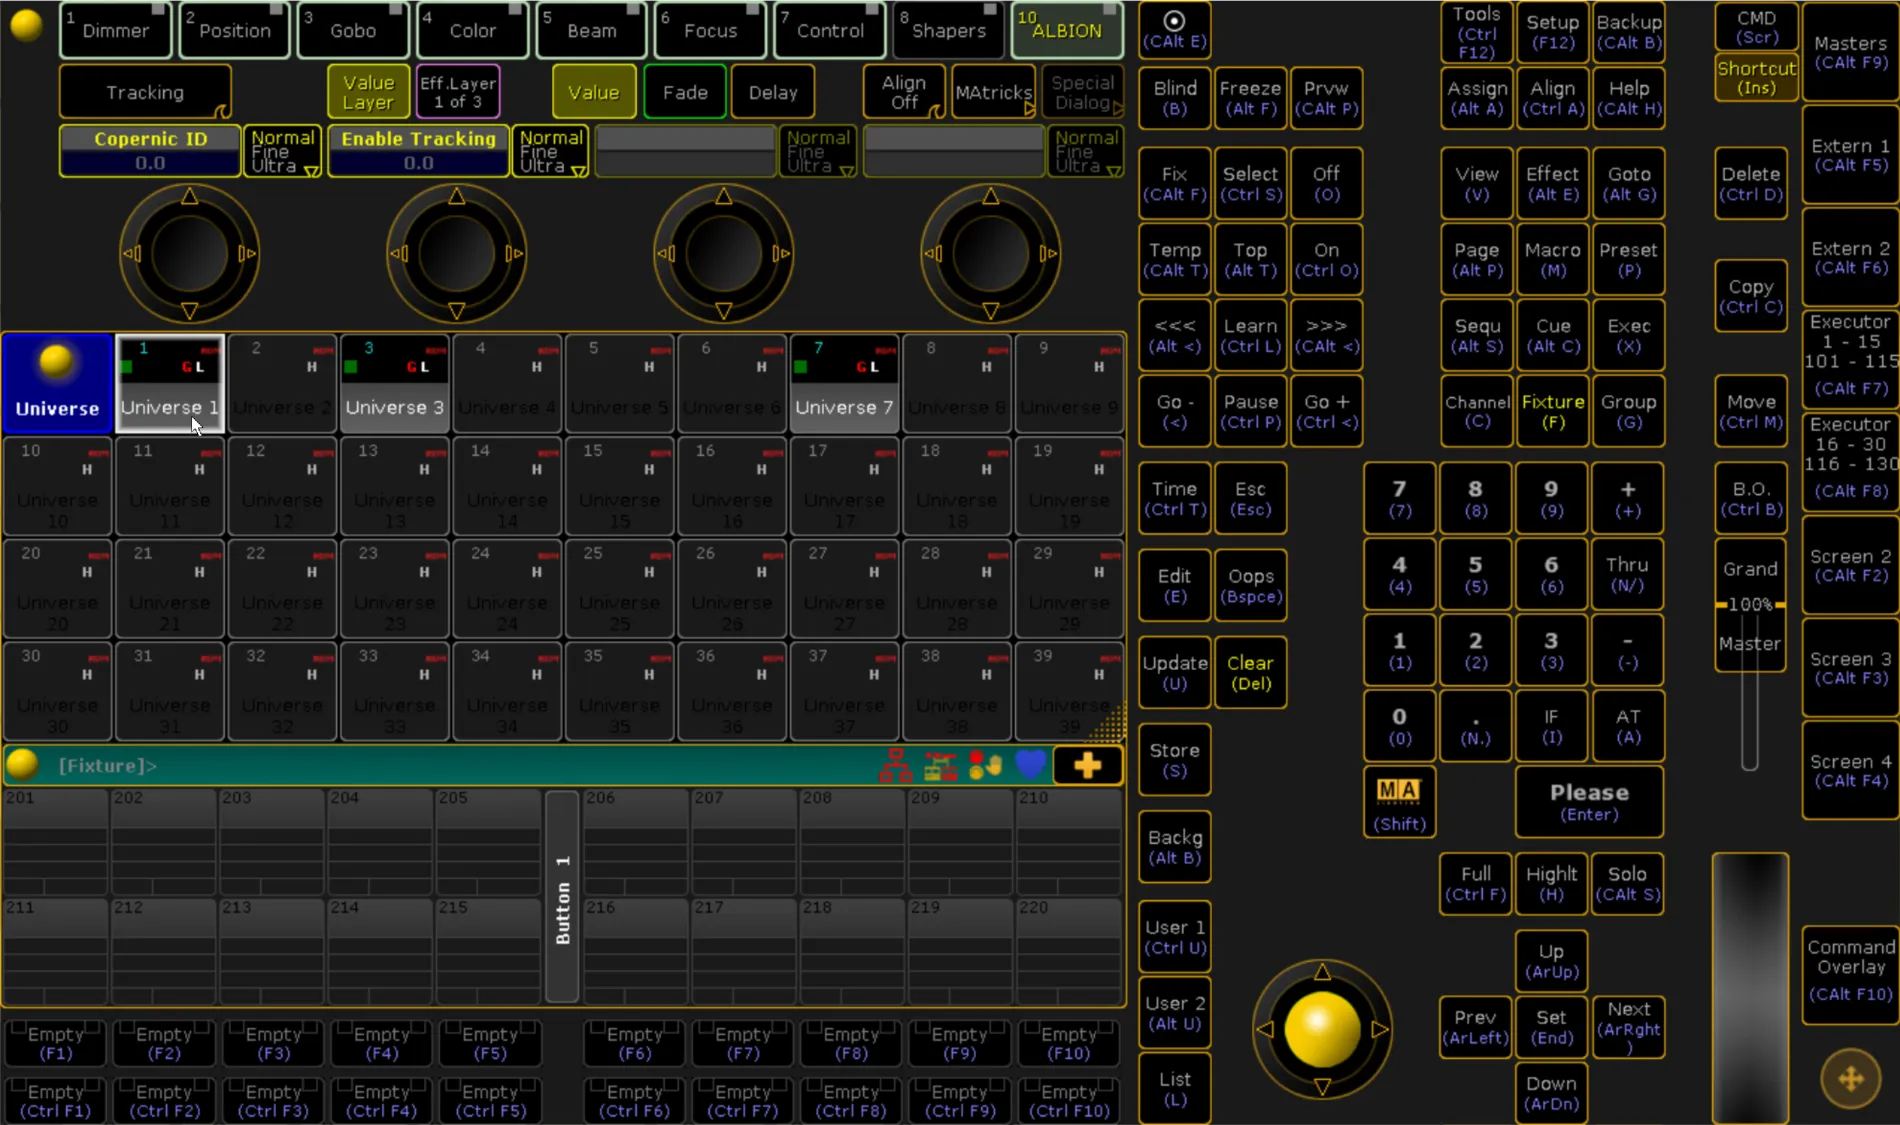Click the round move handle at bottom right
Viewport: 1900px width, 1125px height.
(x=1850, y=1079)
